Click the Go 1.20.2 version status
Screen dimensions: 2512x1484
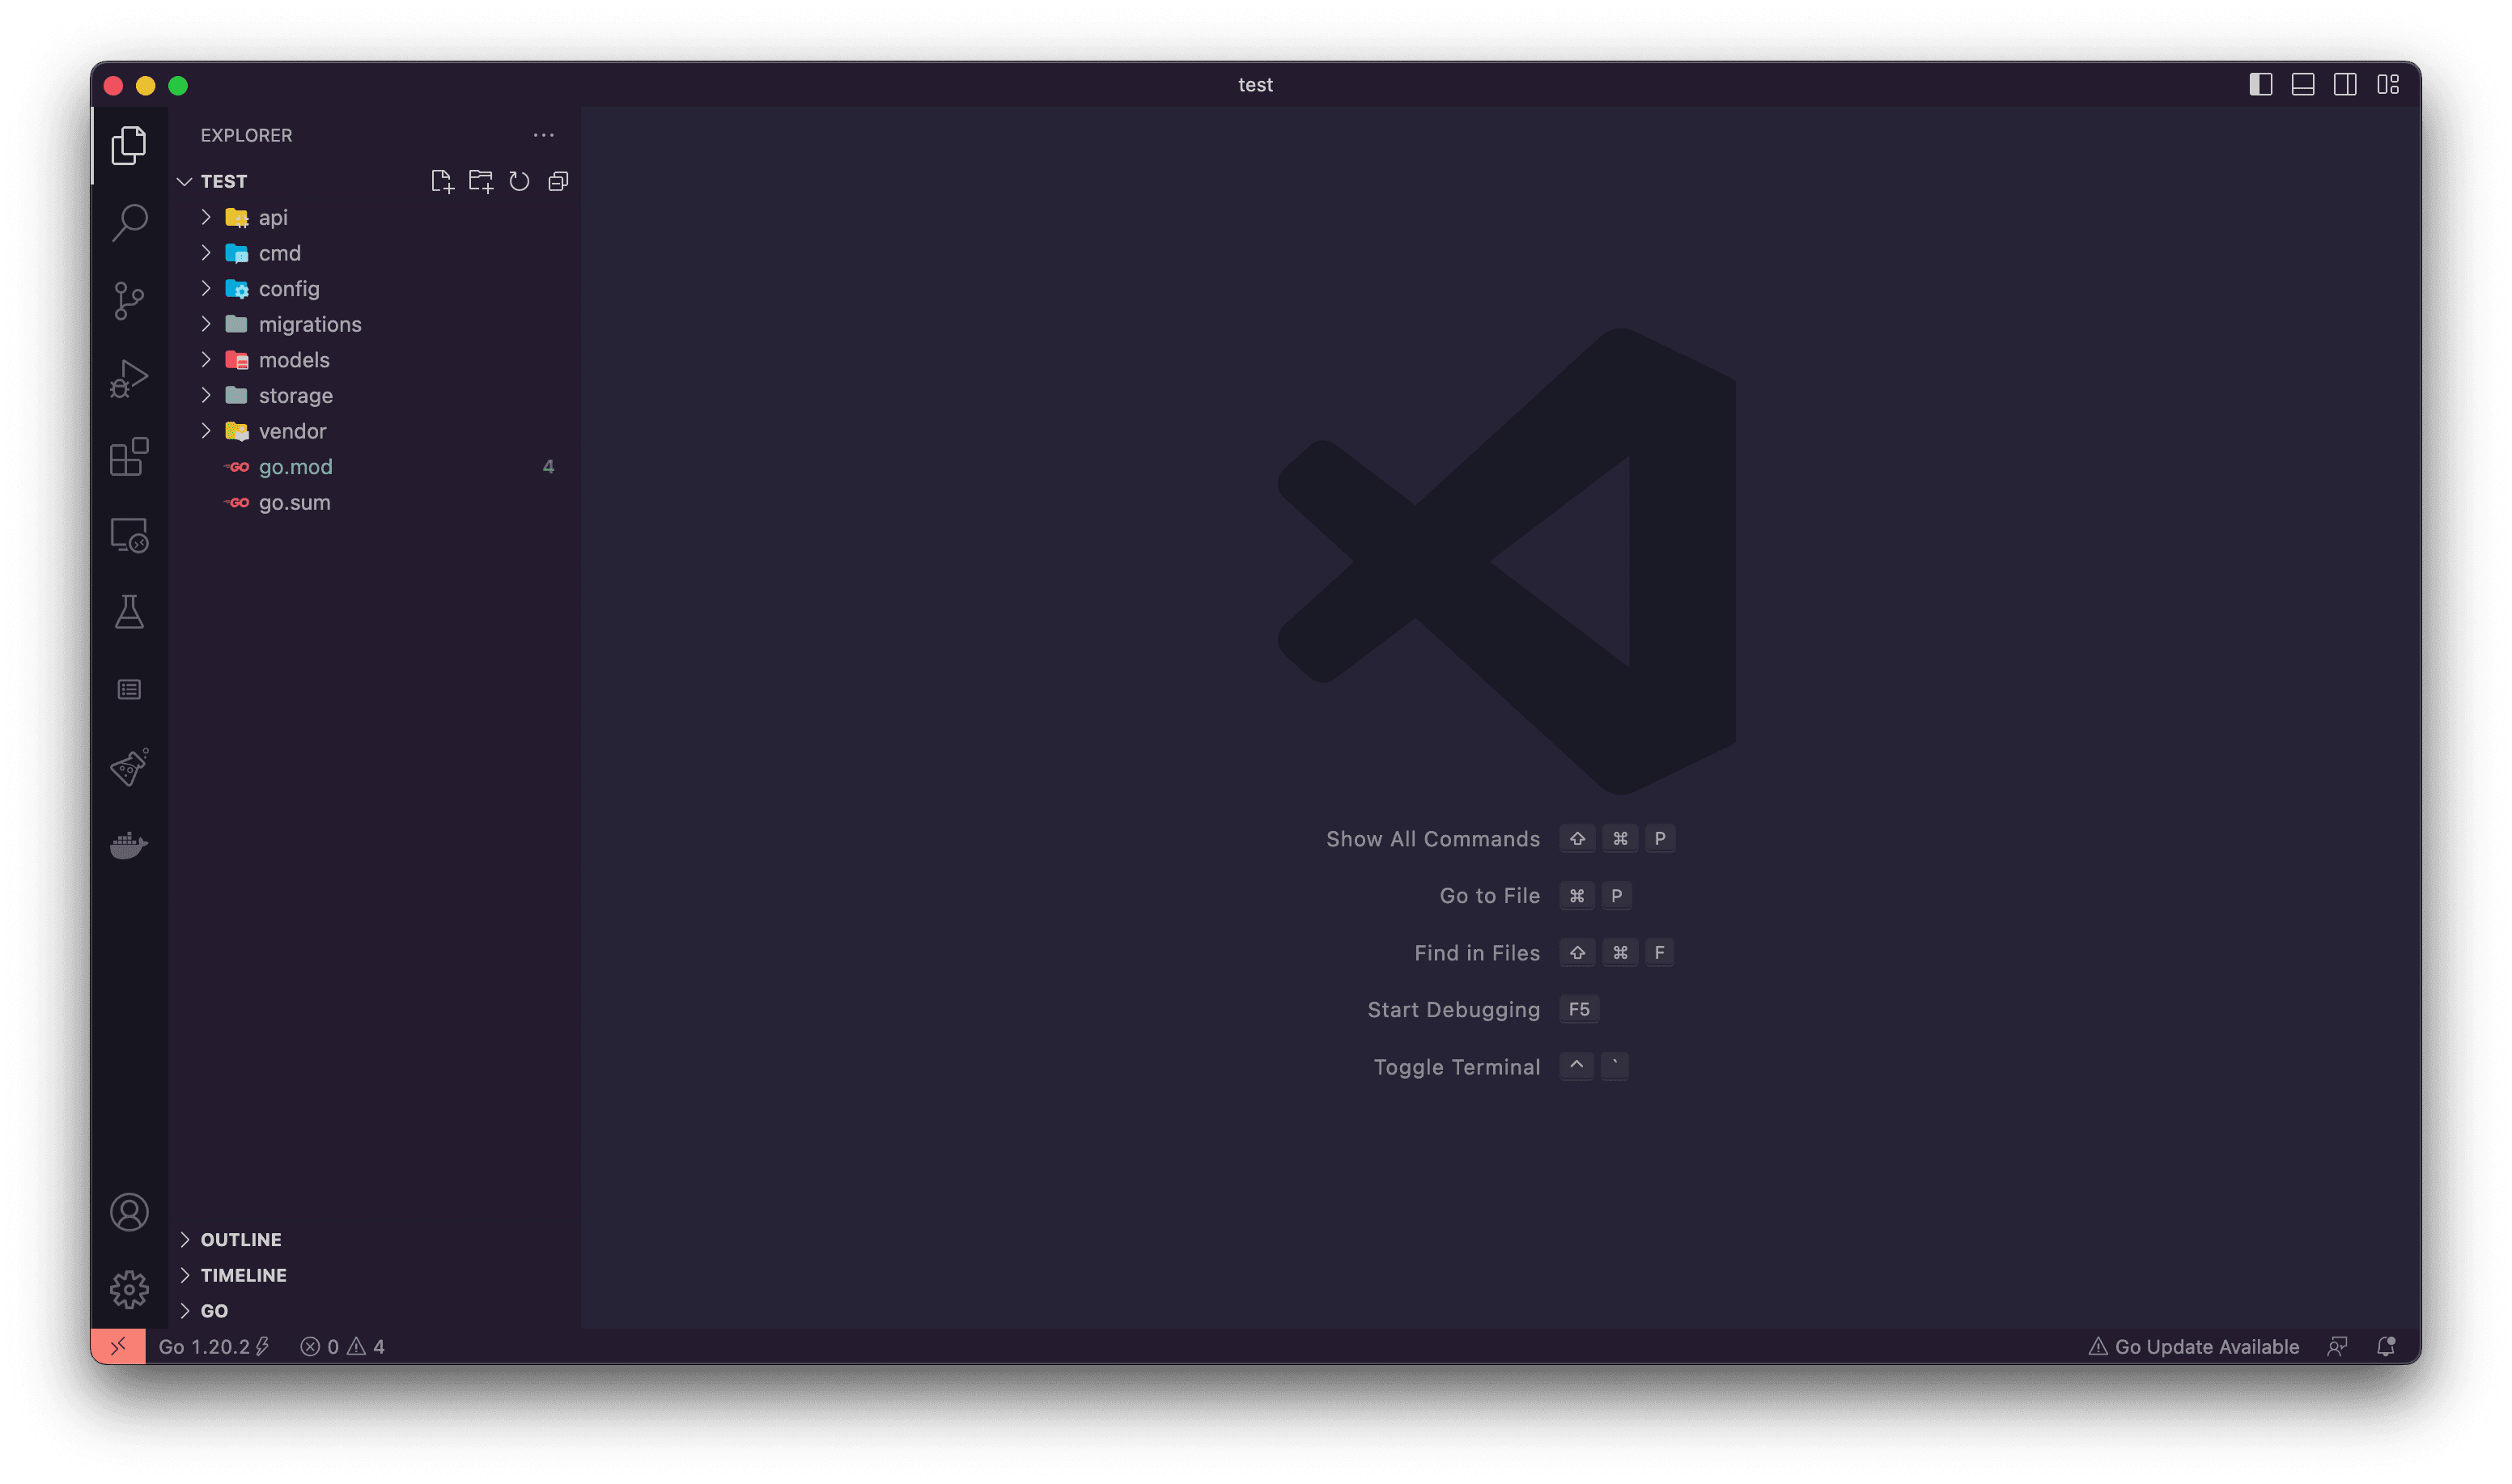point(214,1346)
